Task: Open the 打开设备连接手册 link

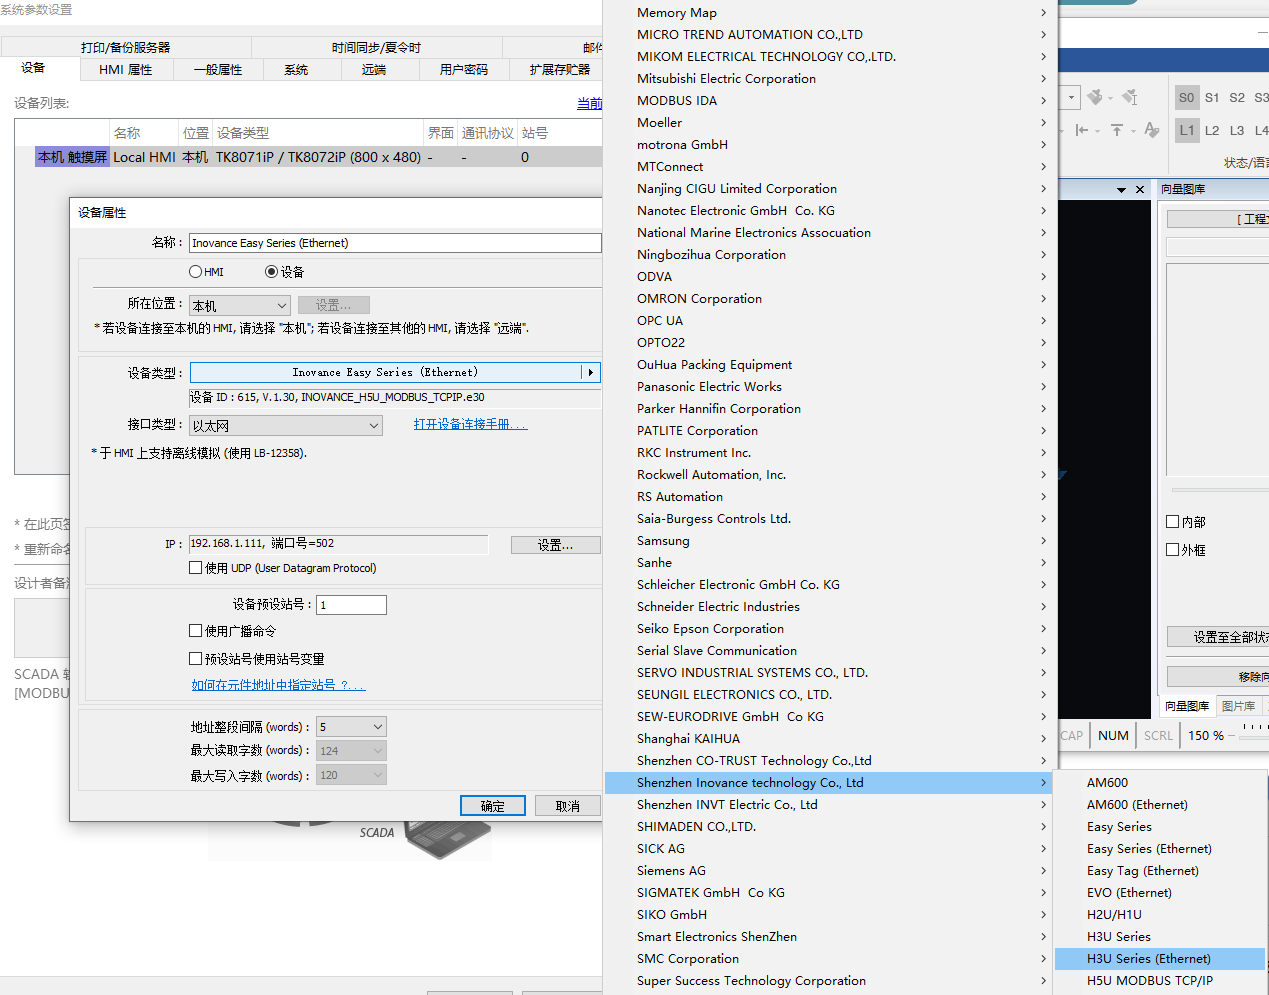Action: [471, 425]
